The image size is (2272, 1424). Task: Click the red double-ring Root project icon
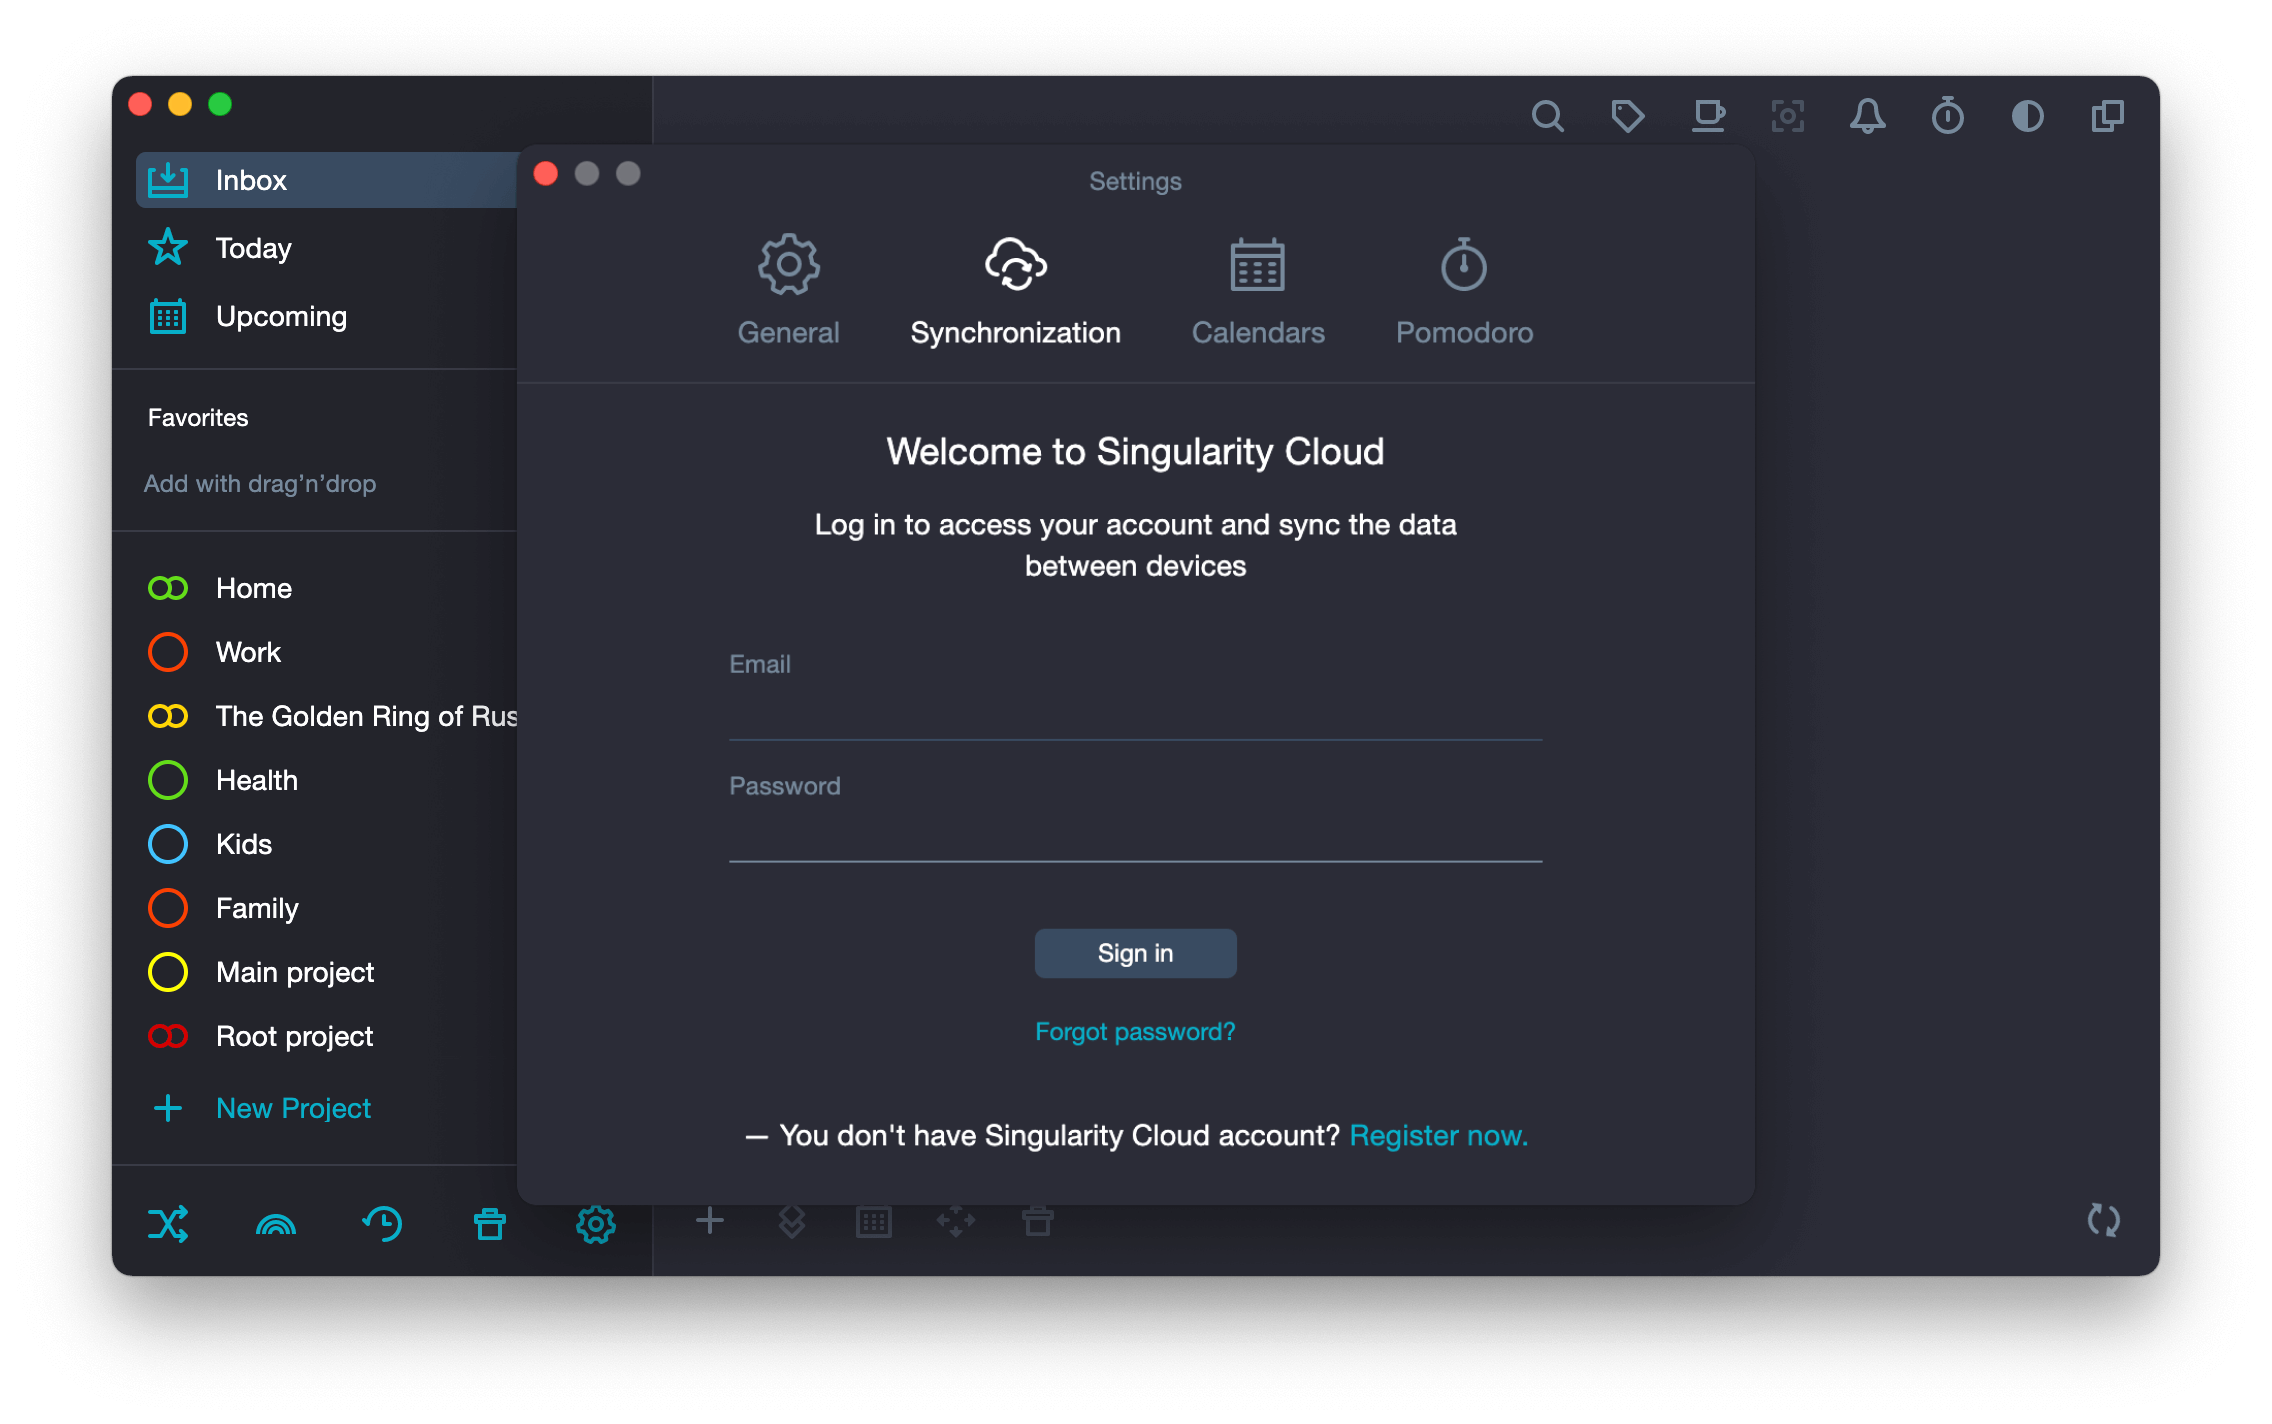tap(168, 1036)
